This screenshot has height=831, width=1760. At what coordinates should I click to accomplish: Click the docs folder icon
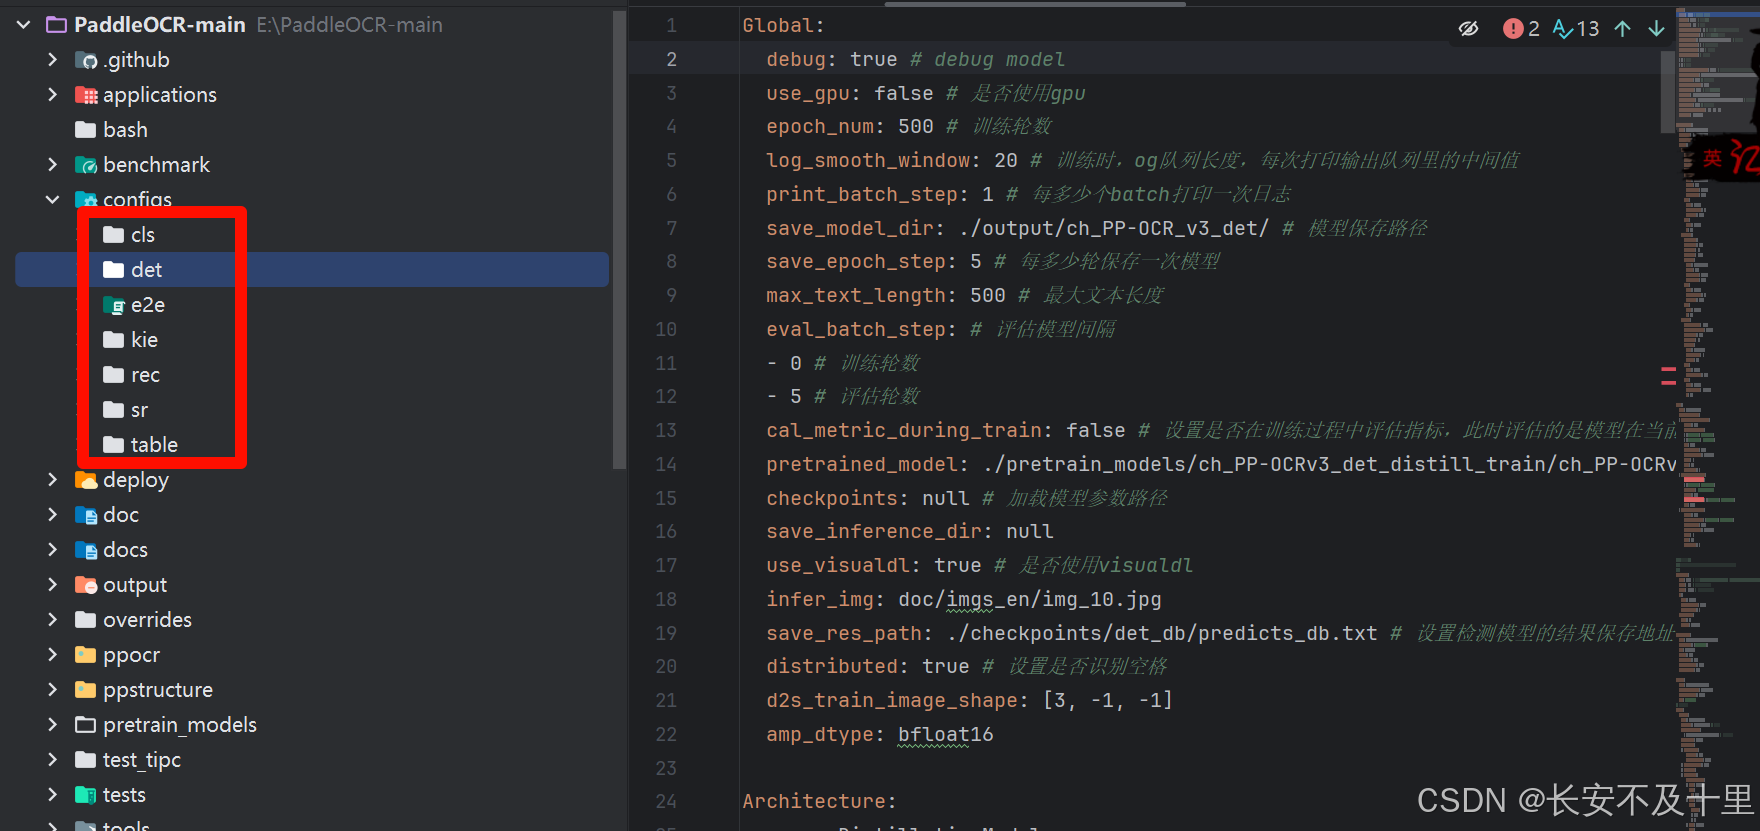point(86,550)
